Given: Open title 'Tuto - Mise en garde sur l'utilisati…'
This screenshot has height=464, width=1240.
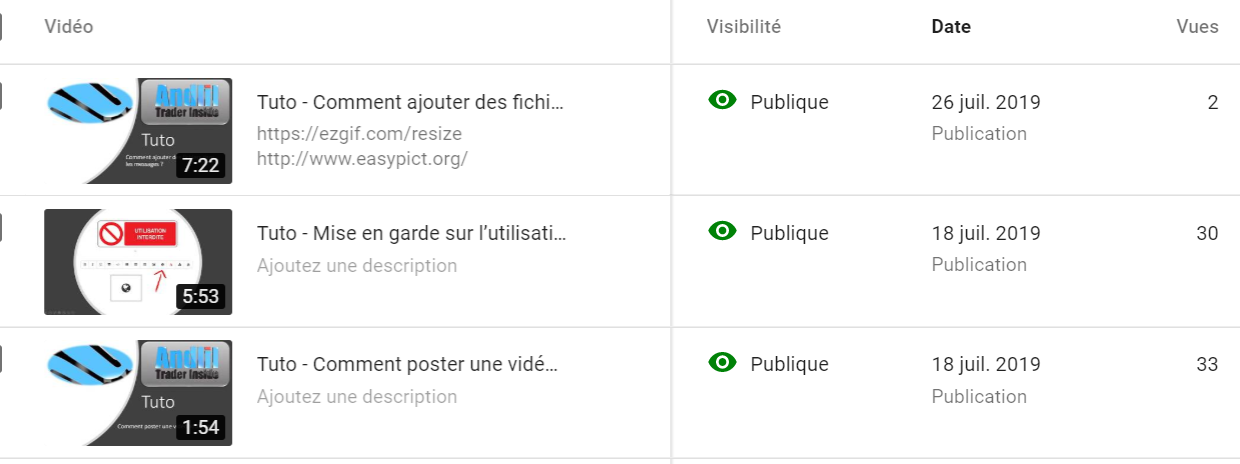Looking at the screenshot, I should (411, 233).
